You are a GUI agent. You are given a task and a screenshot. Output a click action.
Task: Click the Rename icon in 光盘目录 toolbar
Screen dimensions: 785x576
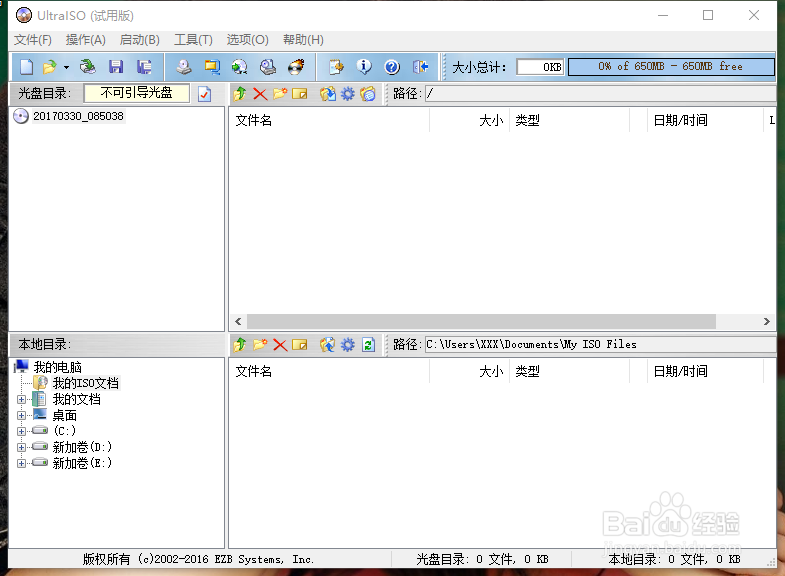pyautogui.click(x=299, y=94)
